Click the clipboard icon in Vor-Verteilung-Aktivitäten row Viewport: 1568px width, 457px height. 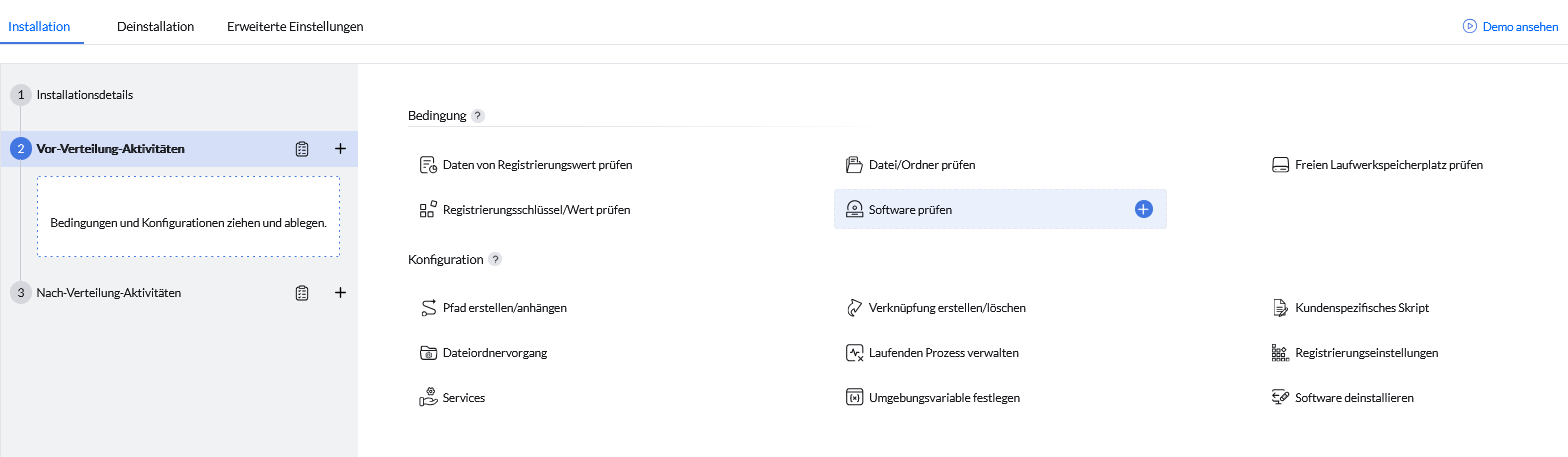tap(302, 149)
